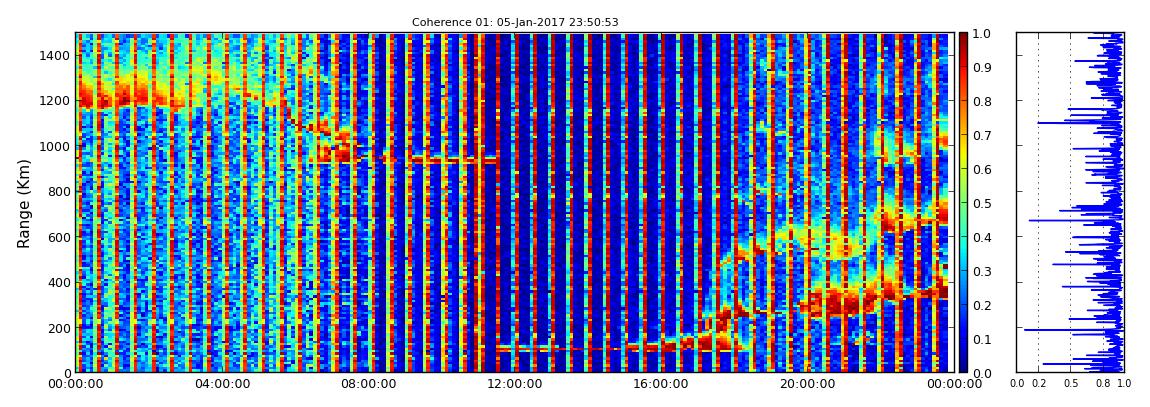Screen dimensions: 1150x407
Task: Click the colorbar 0.1 label
Action: (982, 339)
